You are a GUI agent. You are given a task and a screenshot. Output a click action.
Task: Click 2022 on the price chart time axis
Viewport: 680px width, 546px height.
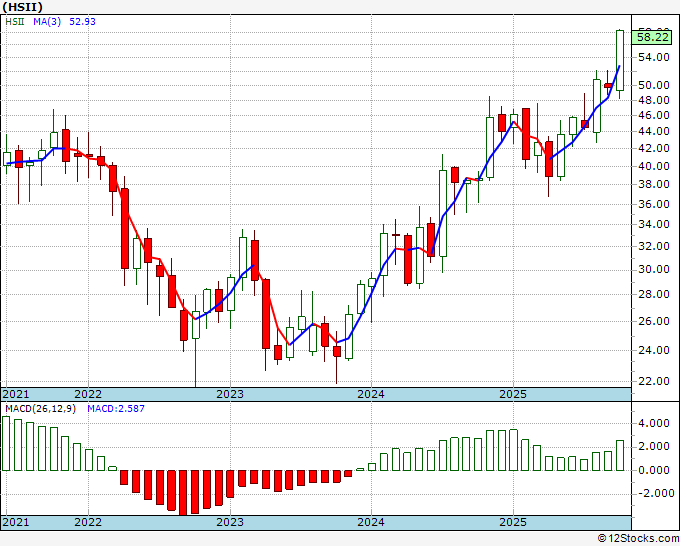tap(88, 394)
